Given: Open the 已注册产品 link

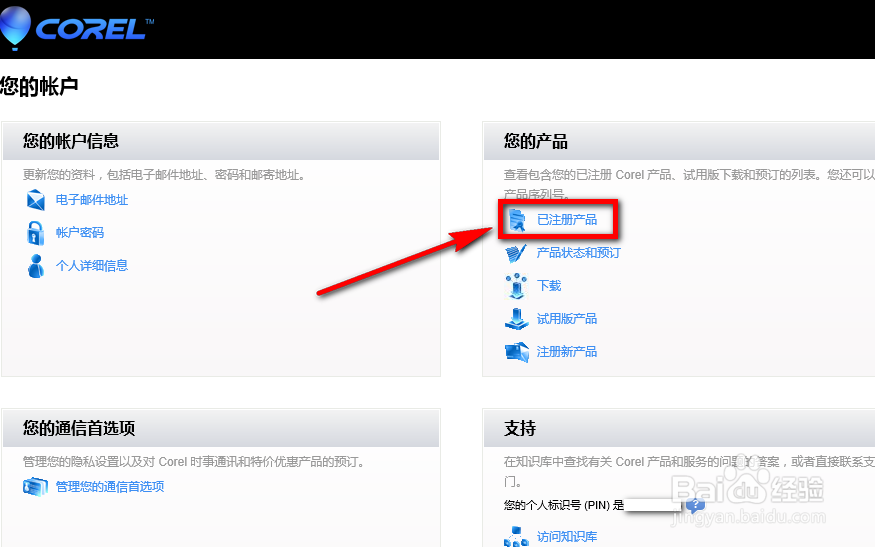Looking at the screenshot, I should [567, 220].
